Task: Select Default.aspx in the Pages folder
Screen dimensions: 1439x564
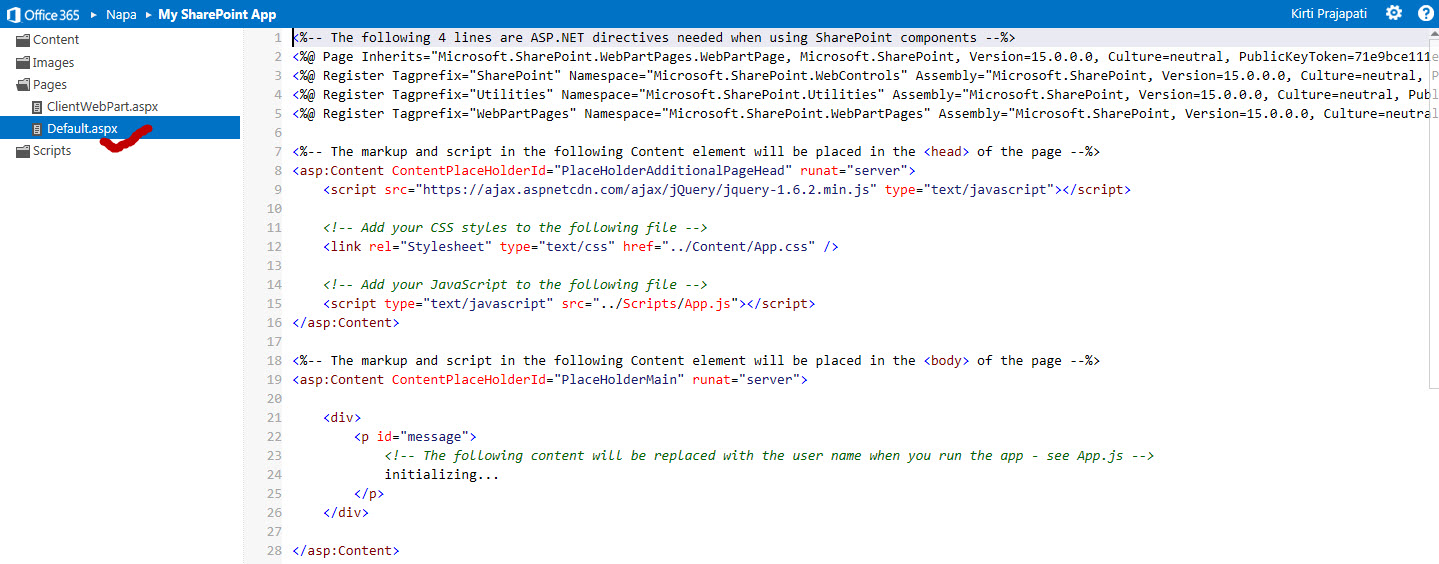Action: [82, 129]
